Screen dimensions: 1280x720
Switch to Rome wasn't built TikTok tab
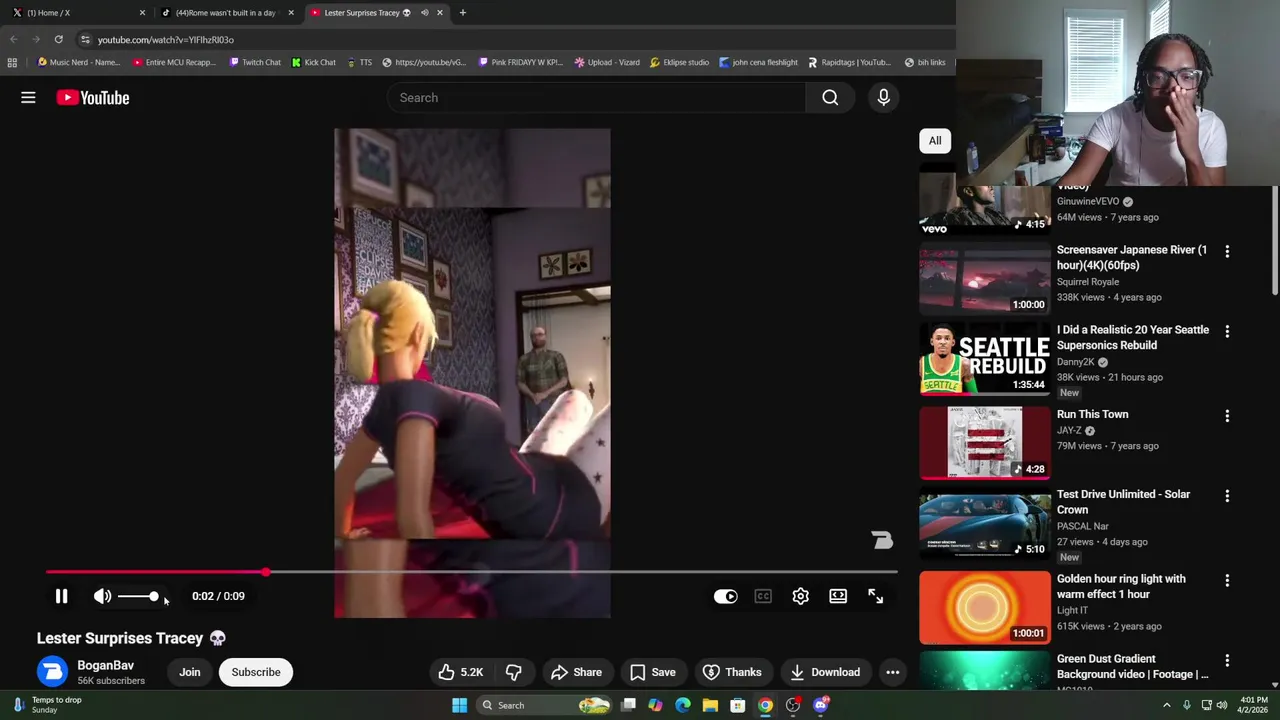225,13
